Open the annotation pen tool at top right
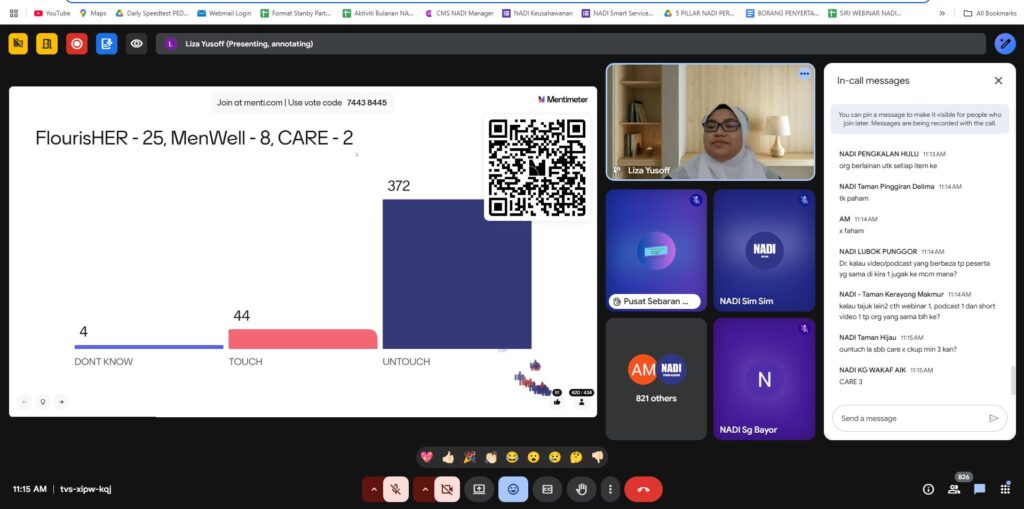This screenshot has height=509, width=1024. (x=1005, y=44)
